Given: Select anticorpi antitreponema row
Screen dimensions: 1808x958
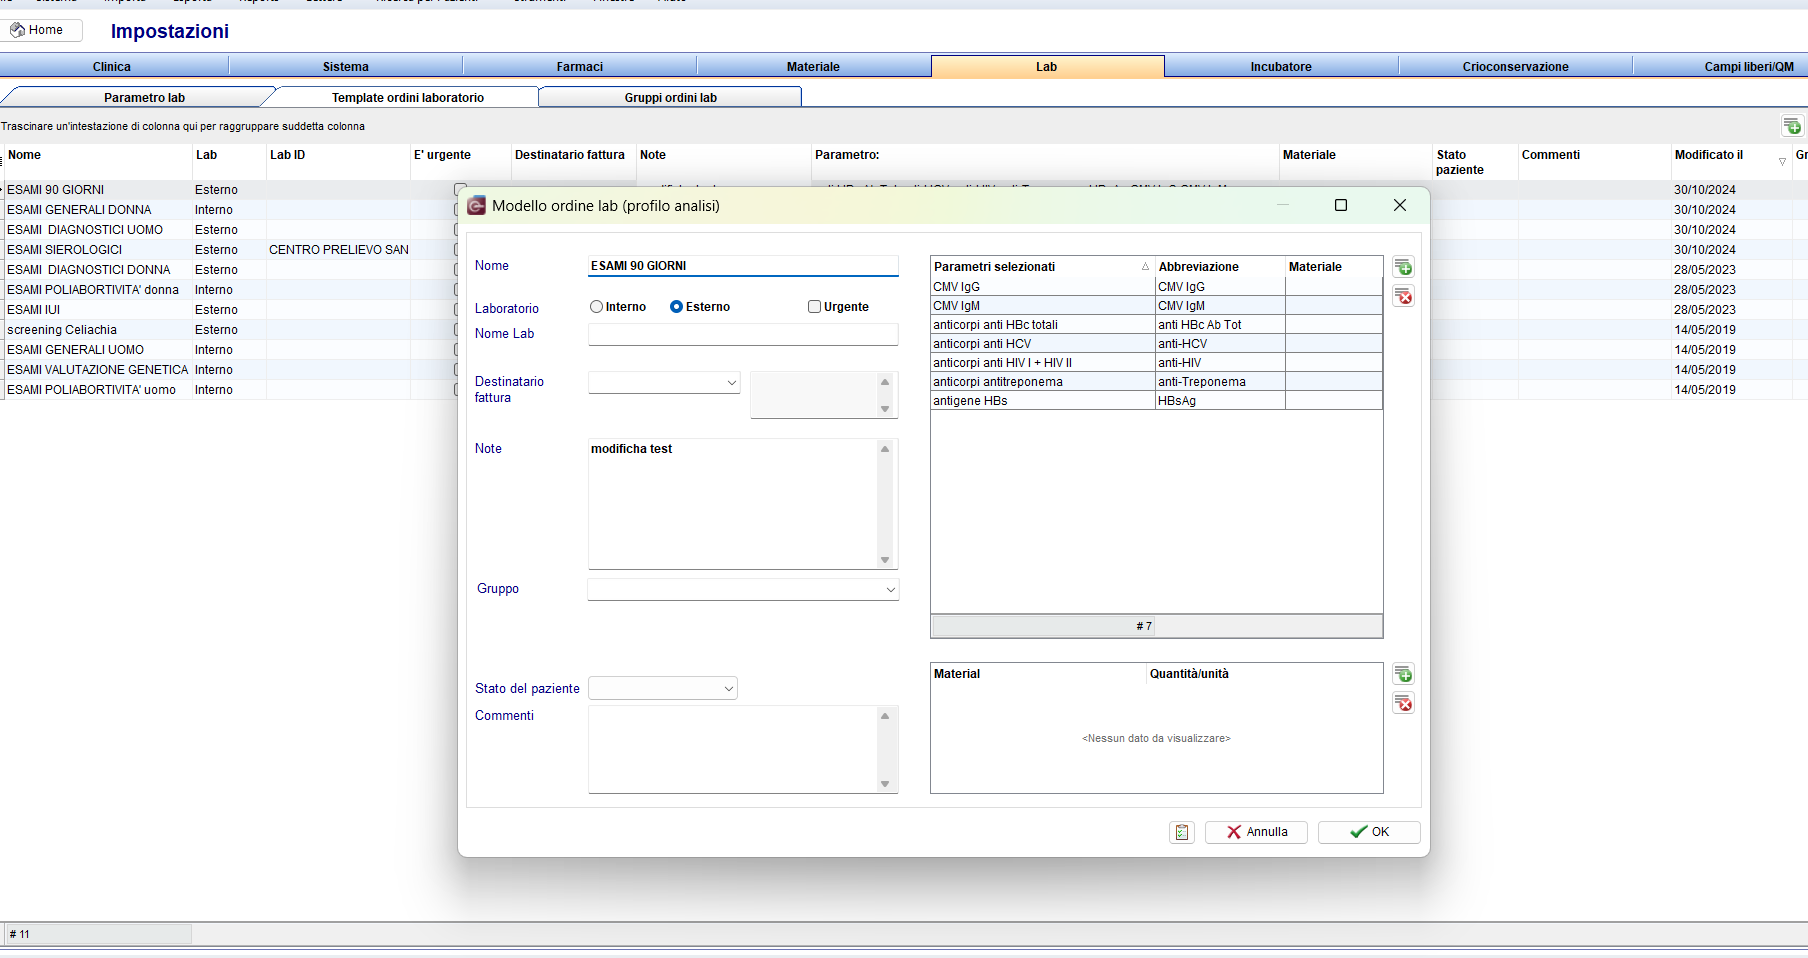Looking at the screenshot, I should (x=1157, y=382).
